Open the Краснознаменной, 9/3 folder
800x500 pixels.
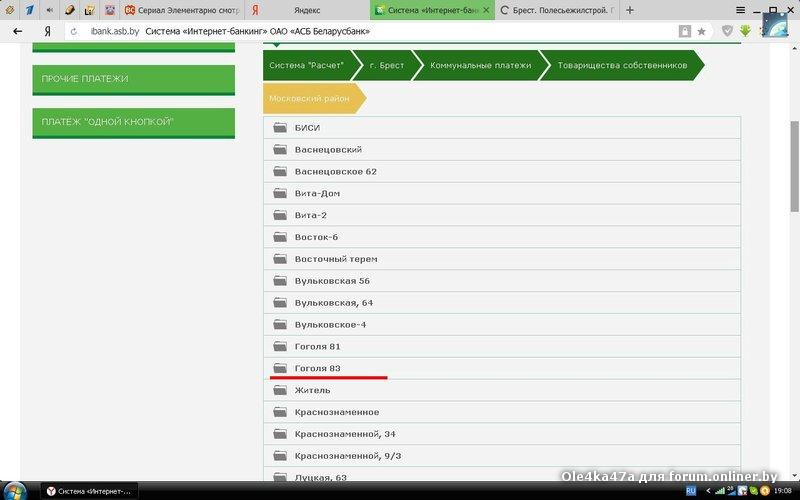(502, 456)
